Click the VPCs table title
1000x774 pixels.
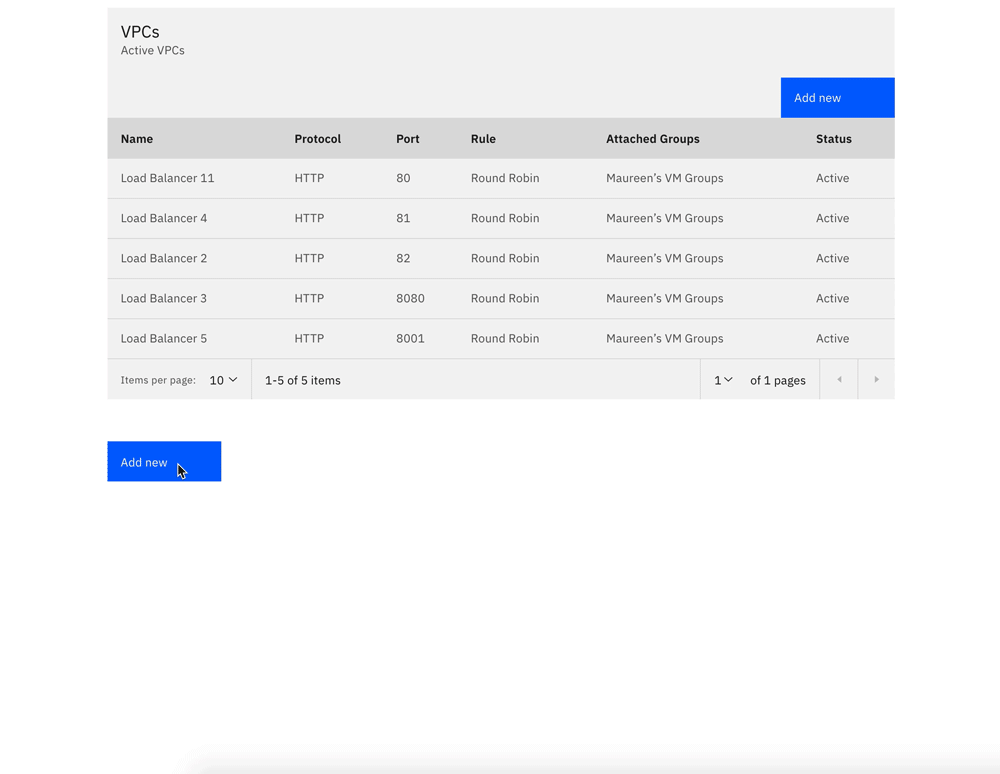tap(139, 31)
